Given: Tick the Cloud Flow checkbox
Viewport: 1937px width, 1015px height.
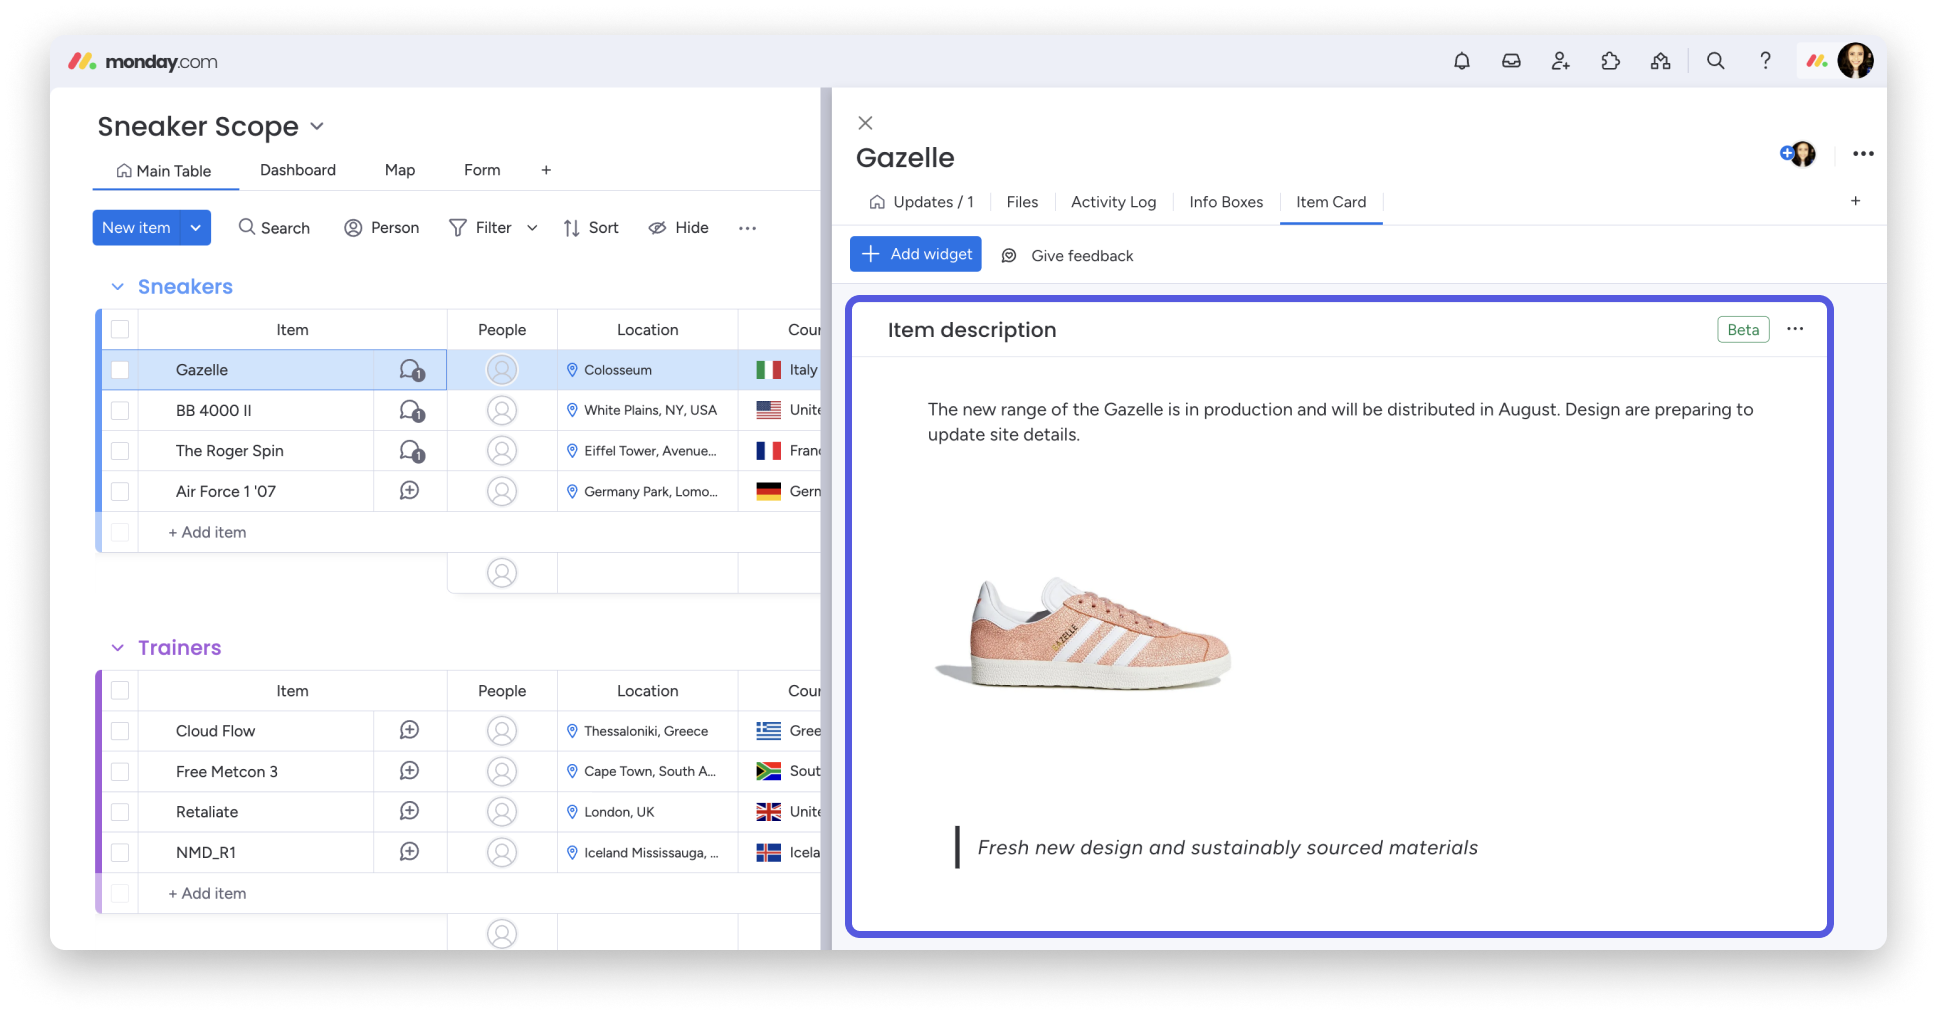Looking at the screenshot, I should pos(120,731).
